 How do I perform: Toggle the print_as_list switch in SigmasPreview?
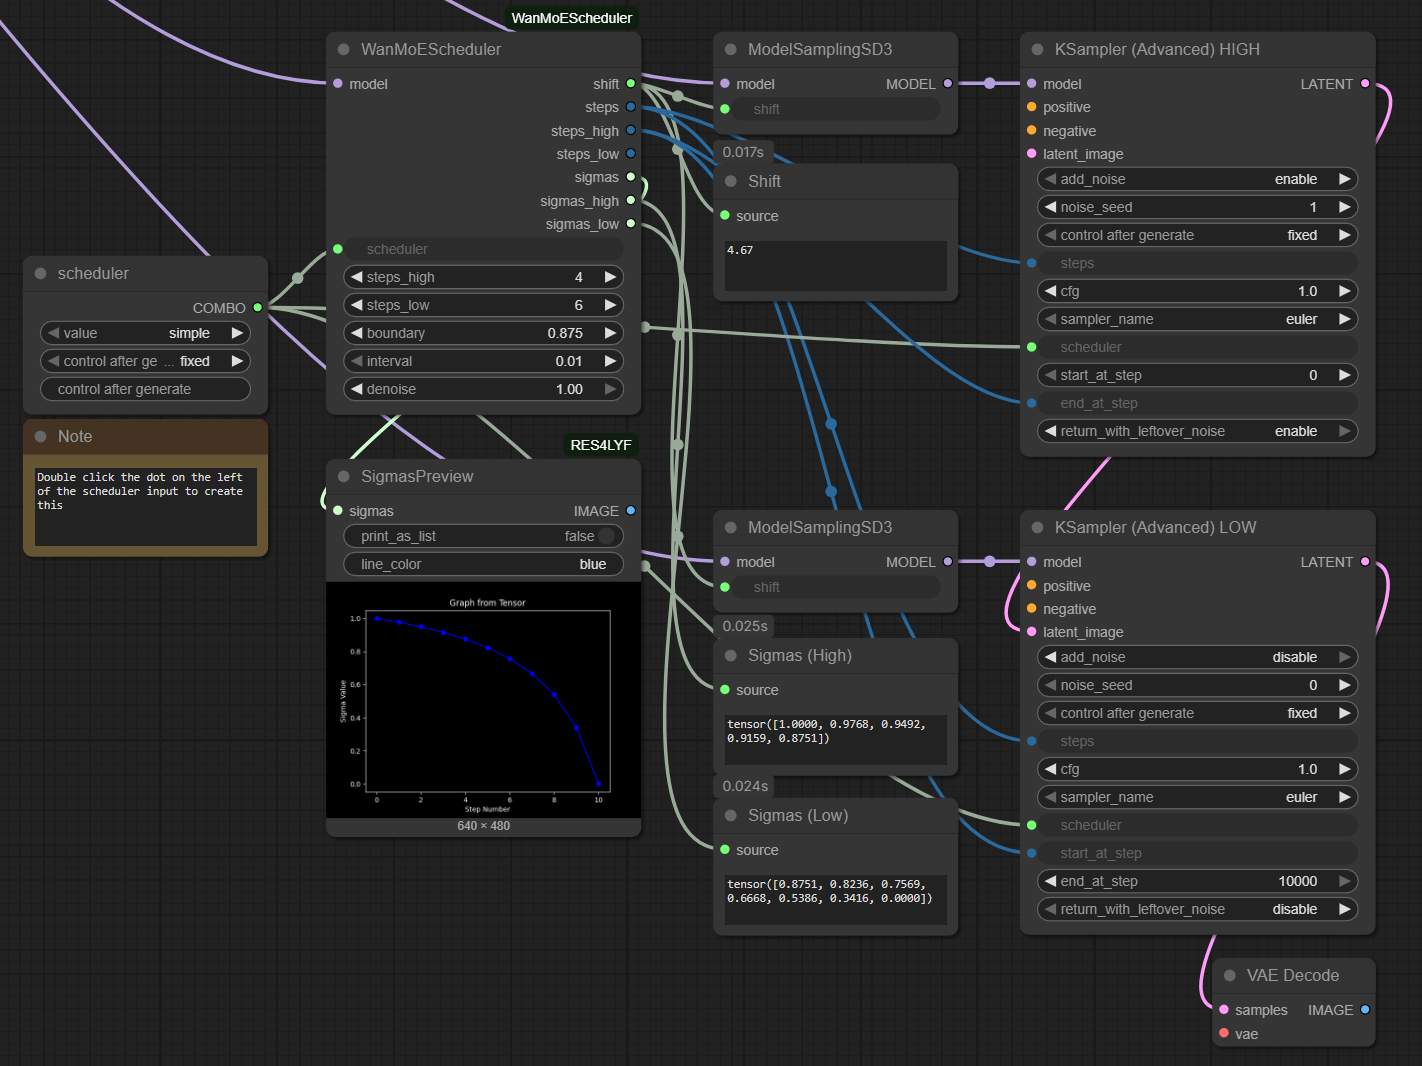pos(606,536)
